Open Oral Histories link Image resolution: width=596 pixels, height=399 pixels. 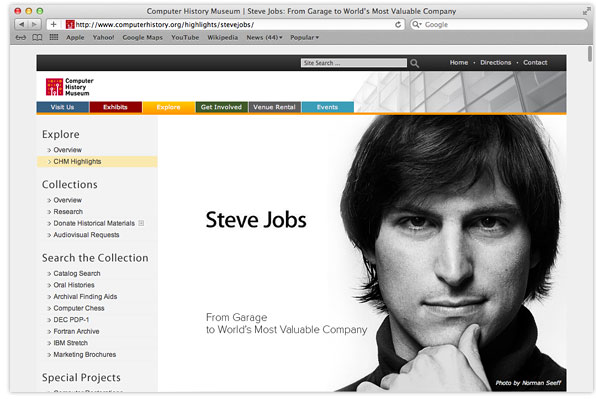point(74,285)
